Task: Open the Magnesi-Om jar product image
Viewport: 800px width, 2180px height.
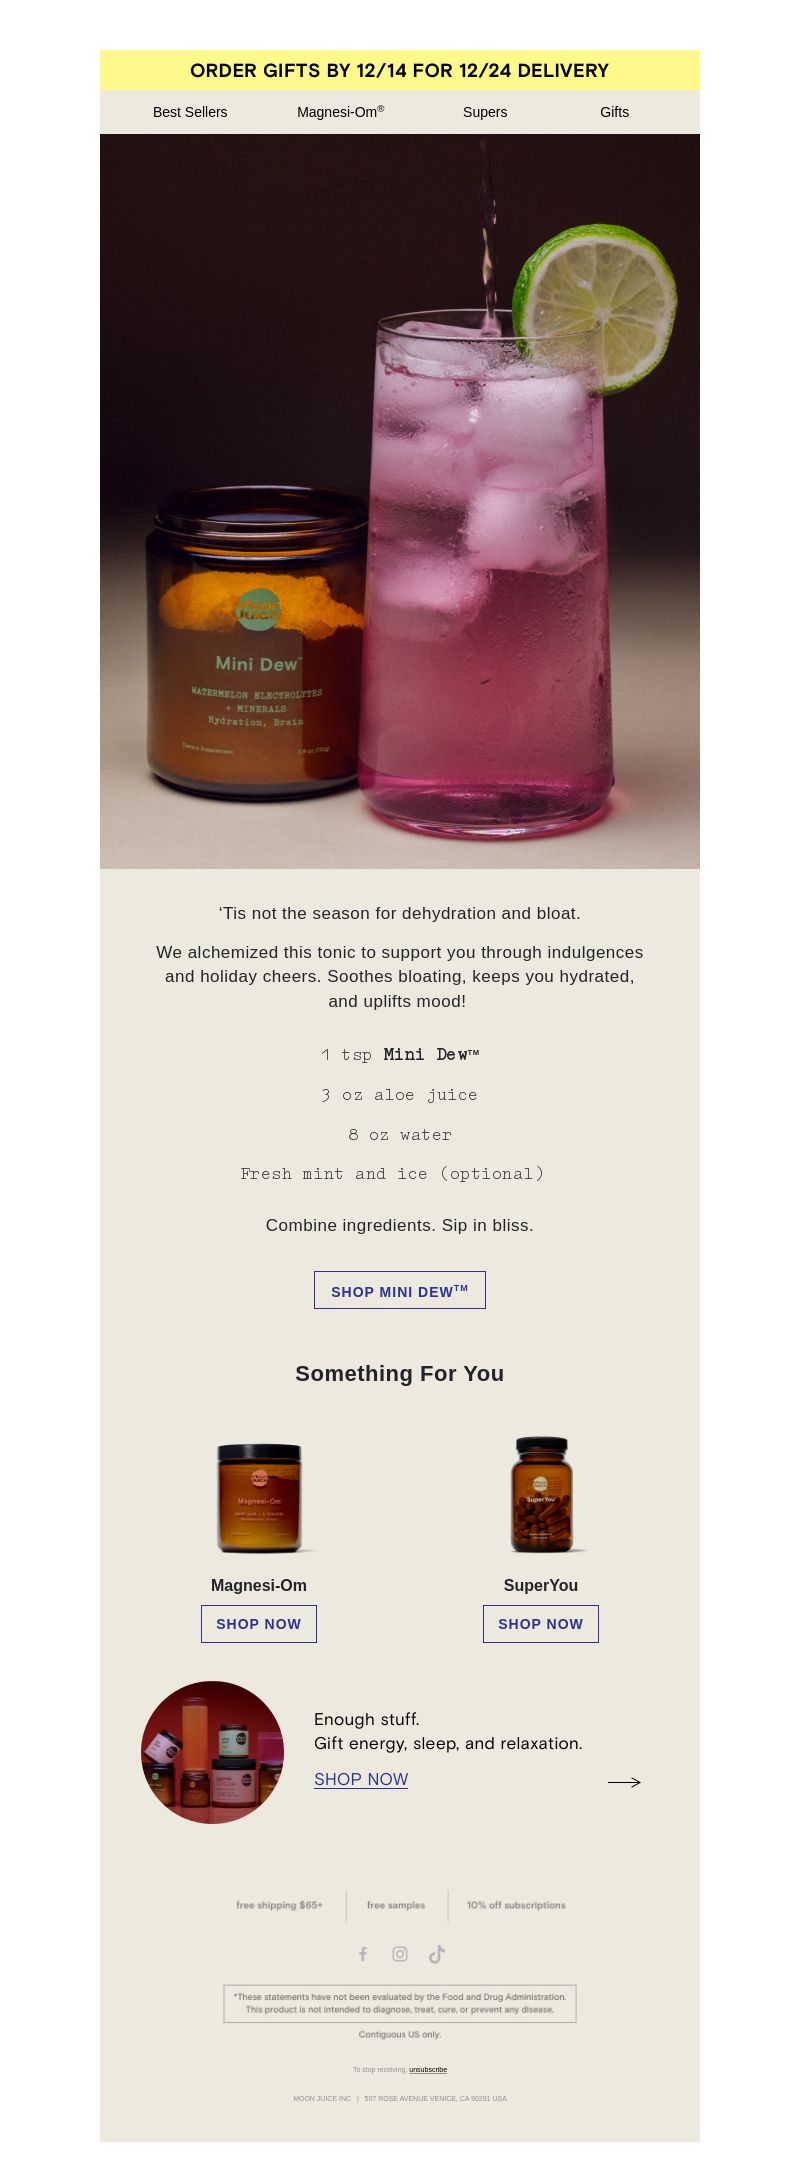Action: 260,1497
